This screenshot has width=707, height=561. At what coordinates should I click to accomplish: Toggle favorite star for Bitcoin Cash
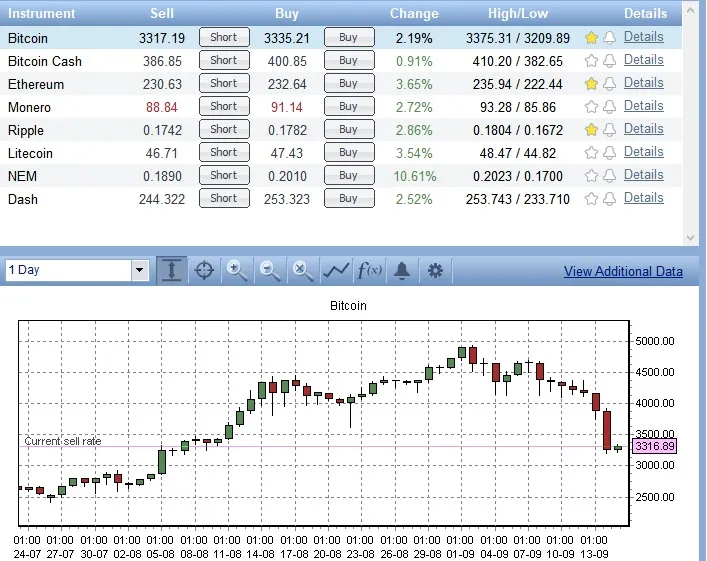pos(591,61)
